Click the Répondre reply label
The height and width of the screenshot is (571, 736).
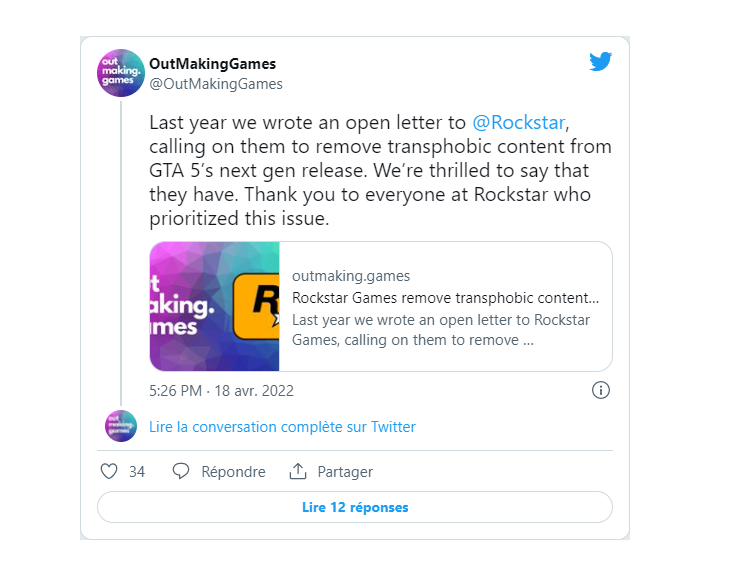(233, 471)
